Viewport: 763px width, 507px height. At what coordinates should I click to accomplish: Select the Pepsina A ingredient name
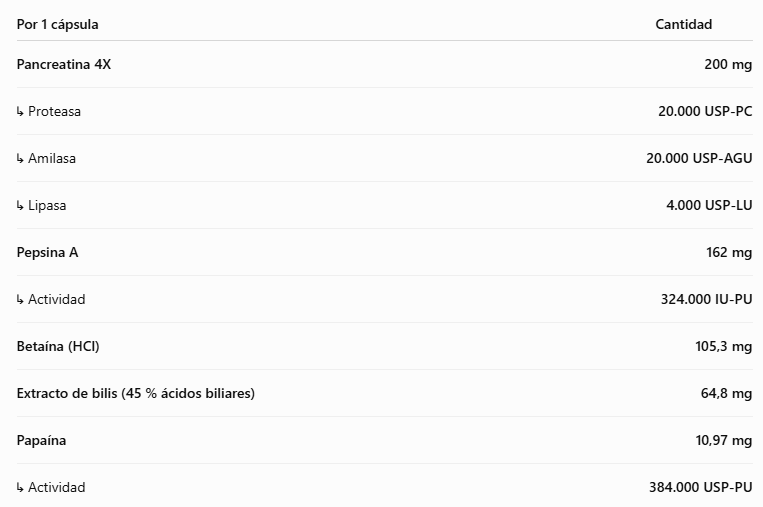point(47,253)
